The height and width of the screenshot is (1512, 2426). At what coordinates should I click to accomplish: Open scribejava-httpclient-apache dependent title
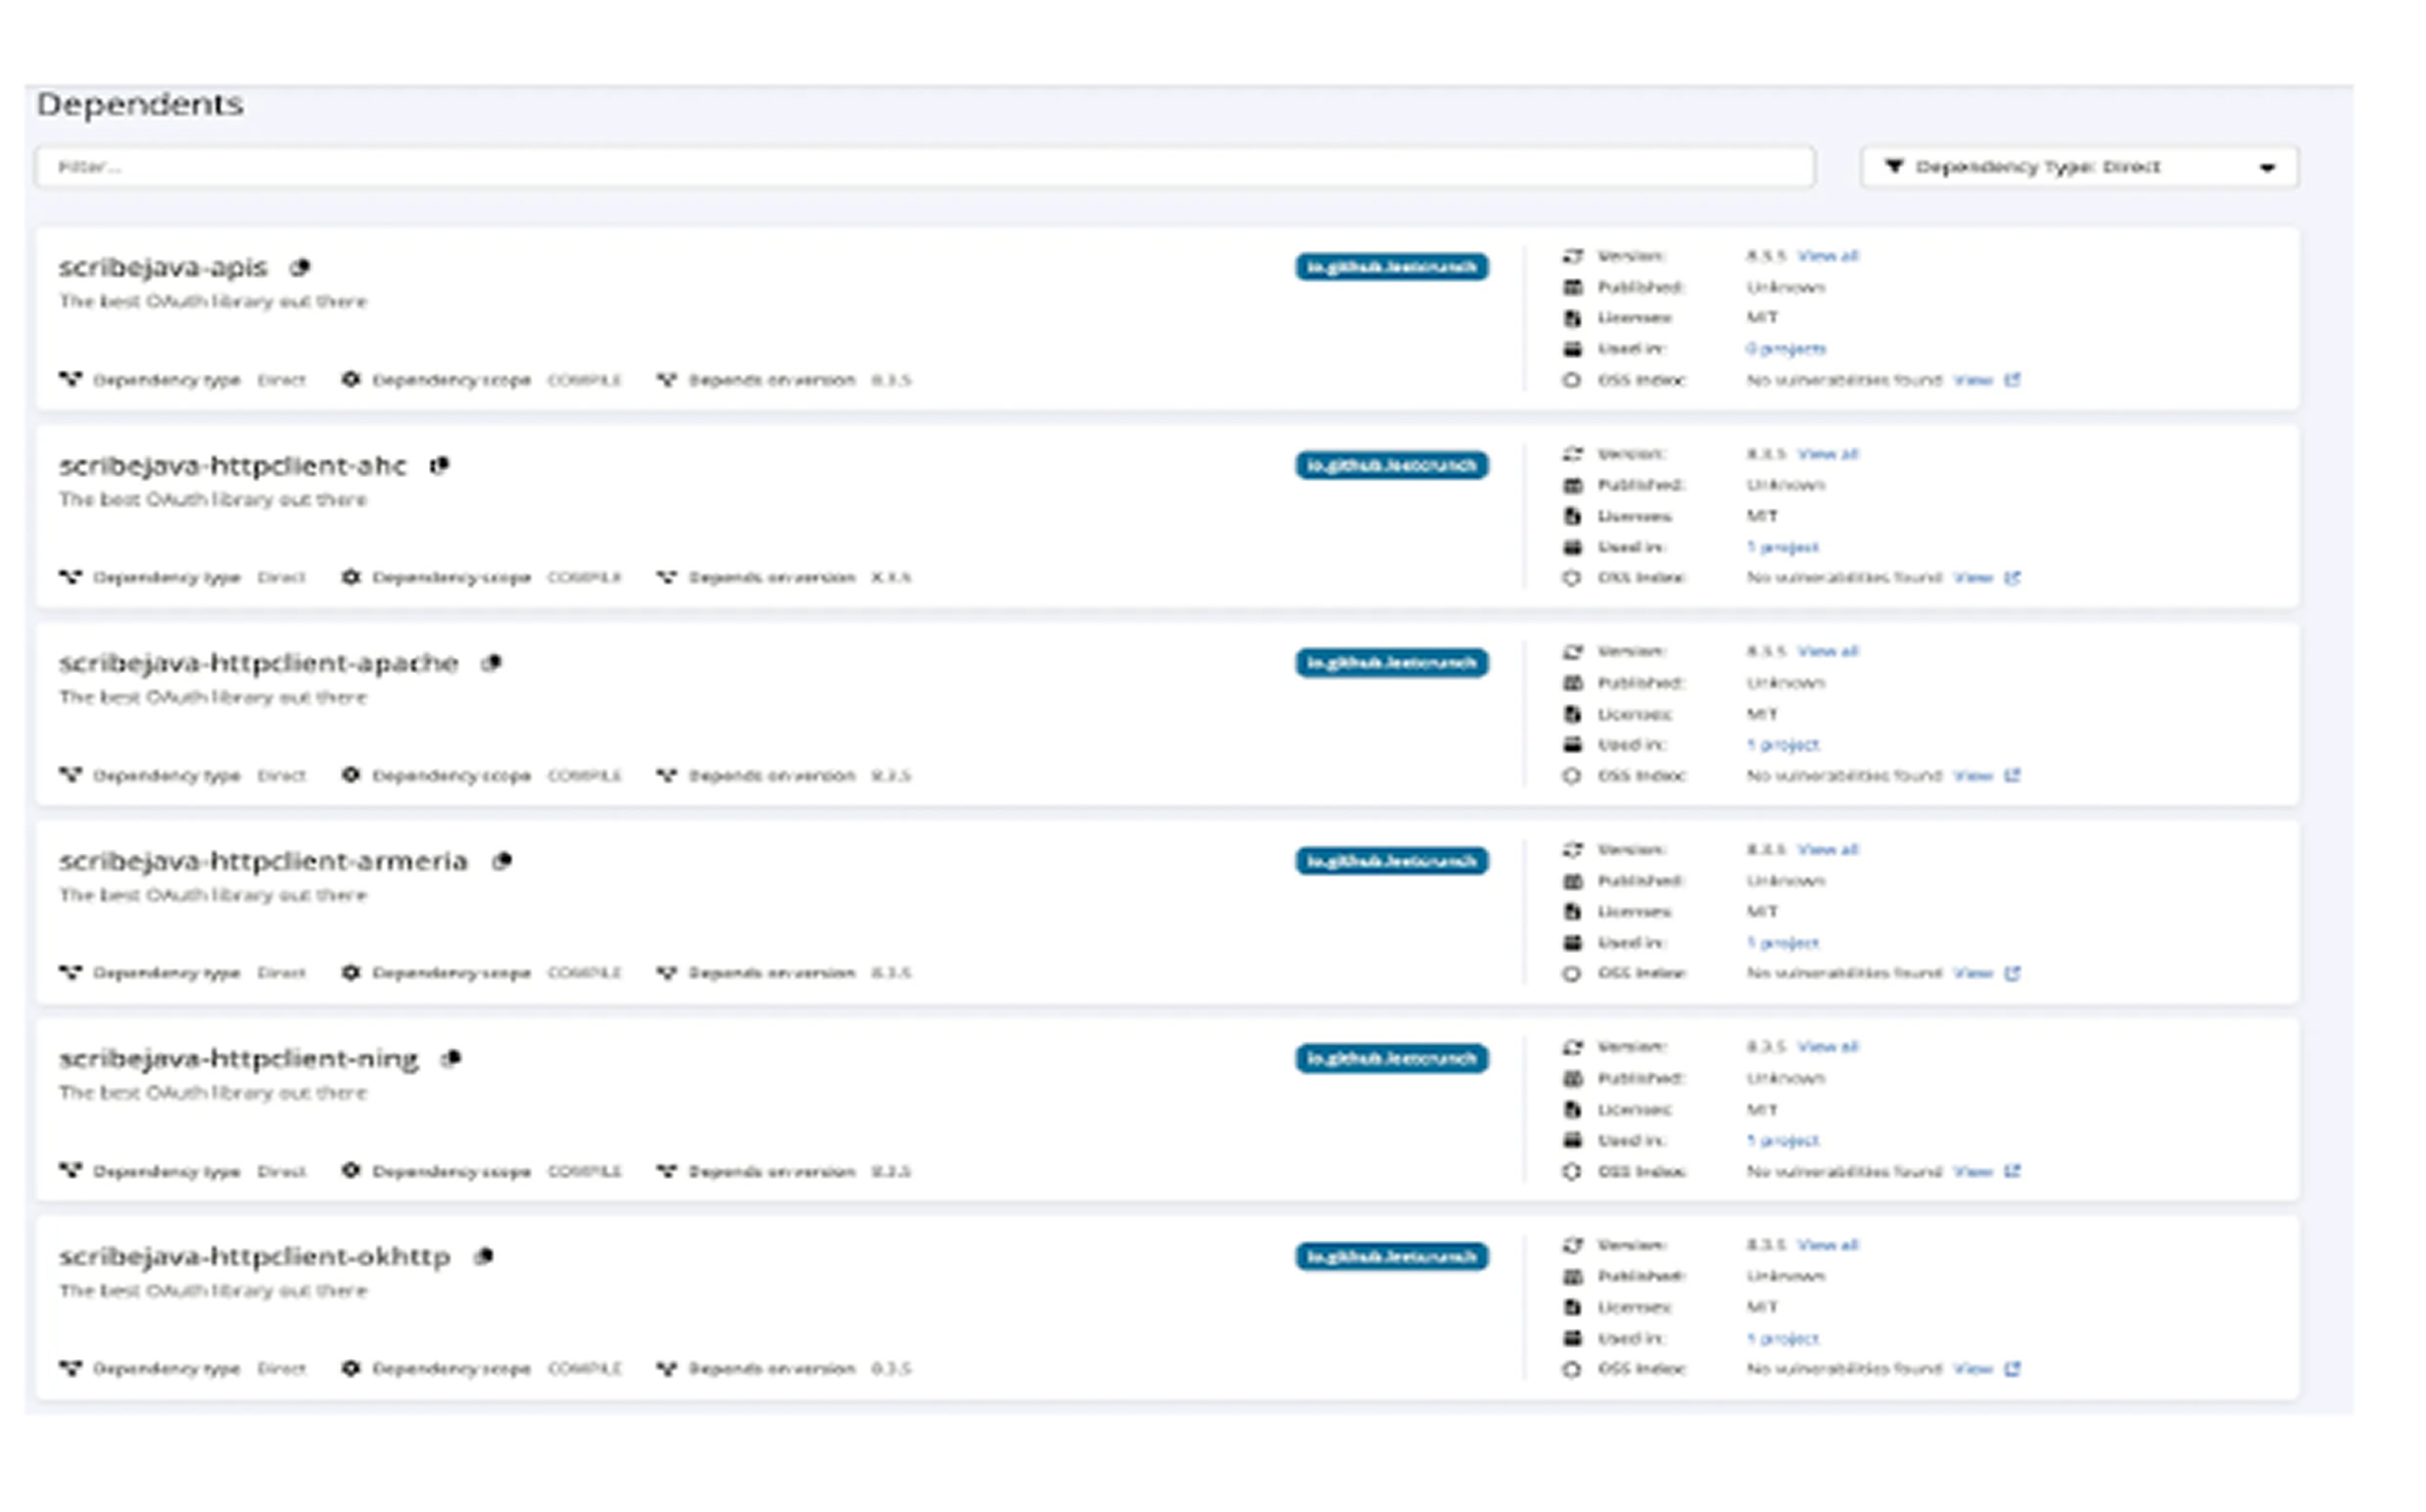tap(258, 663)
